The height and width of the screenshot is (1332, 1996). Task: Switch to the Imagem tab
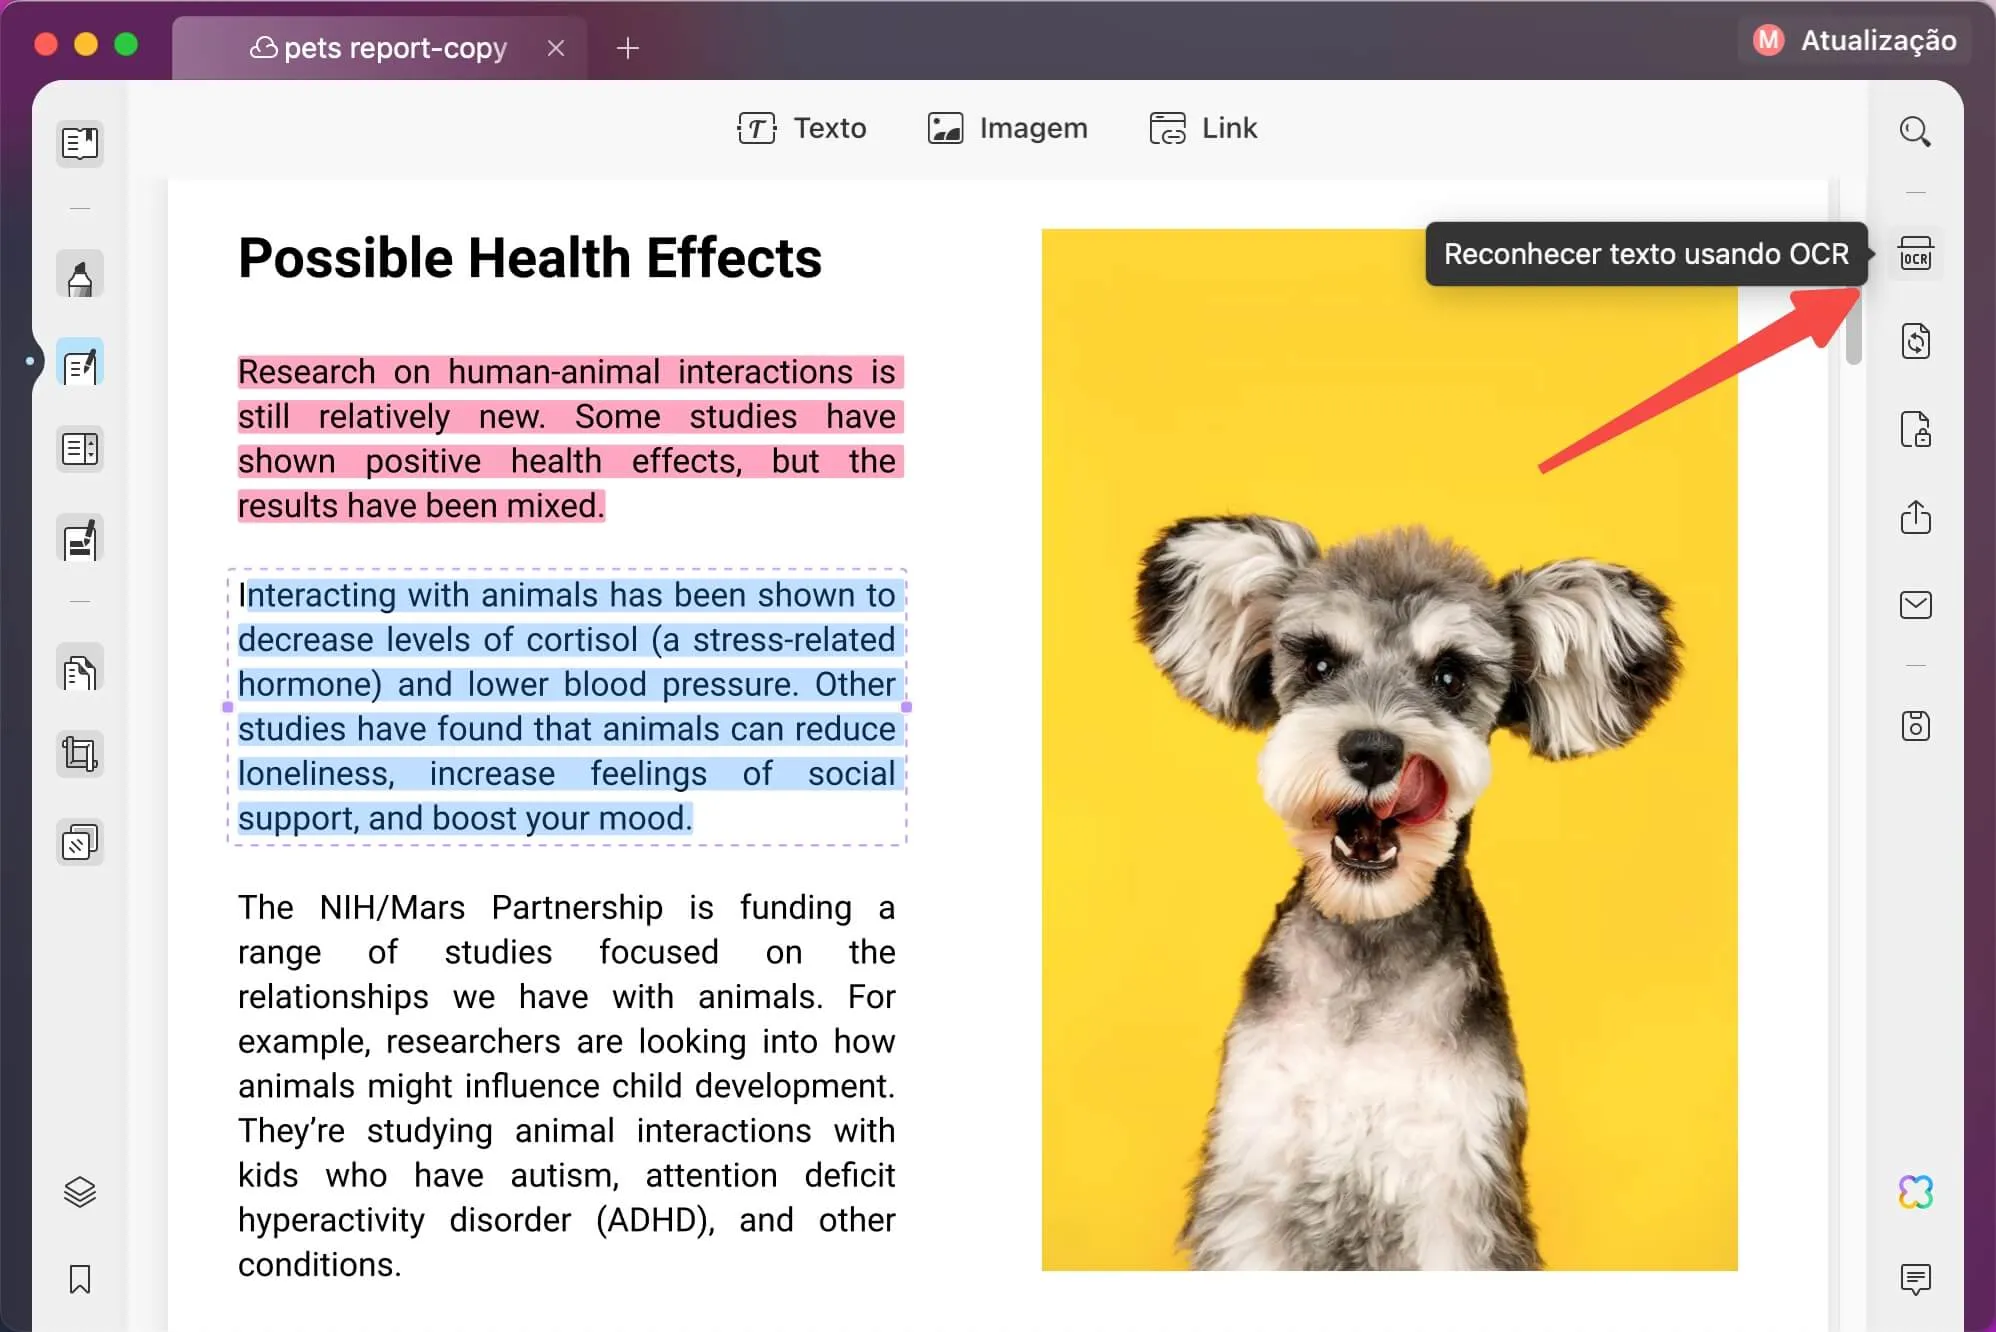pos(1006,128)
